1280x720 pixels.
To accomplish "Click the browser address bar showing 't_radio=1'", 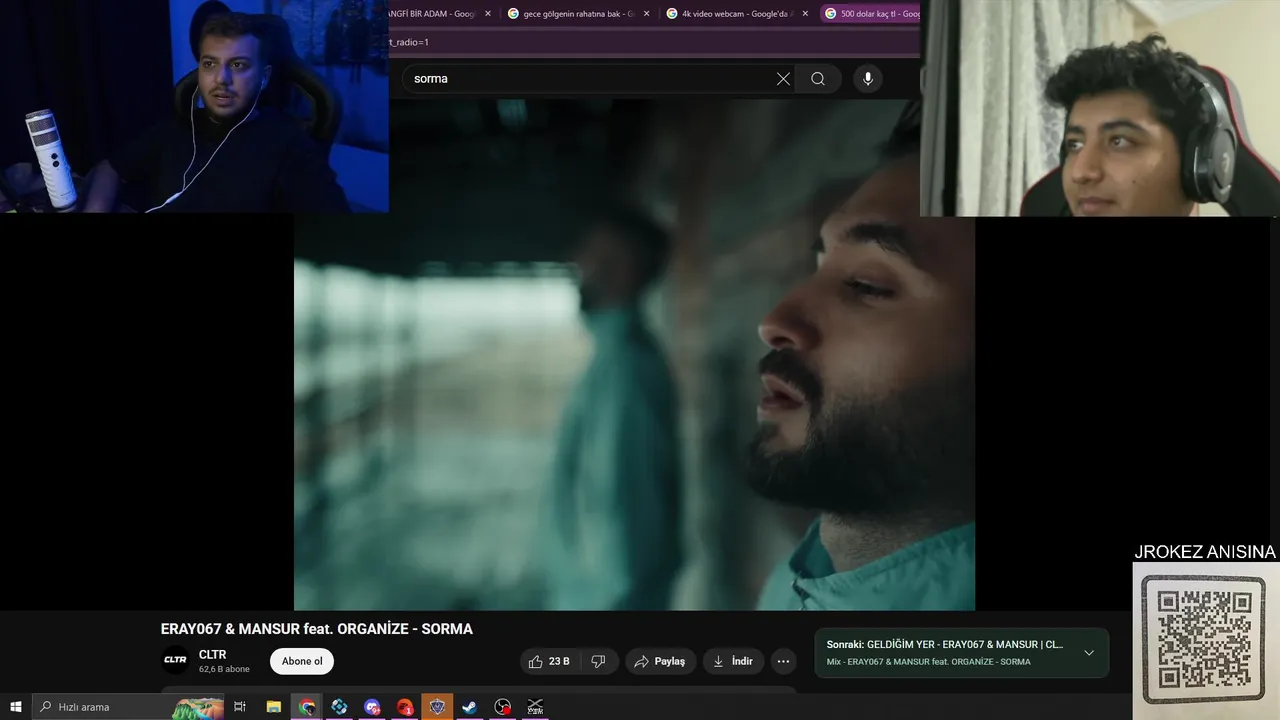I will pos(654,42).
